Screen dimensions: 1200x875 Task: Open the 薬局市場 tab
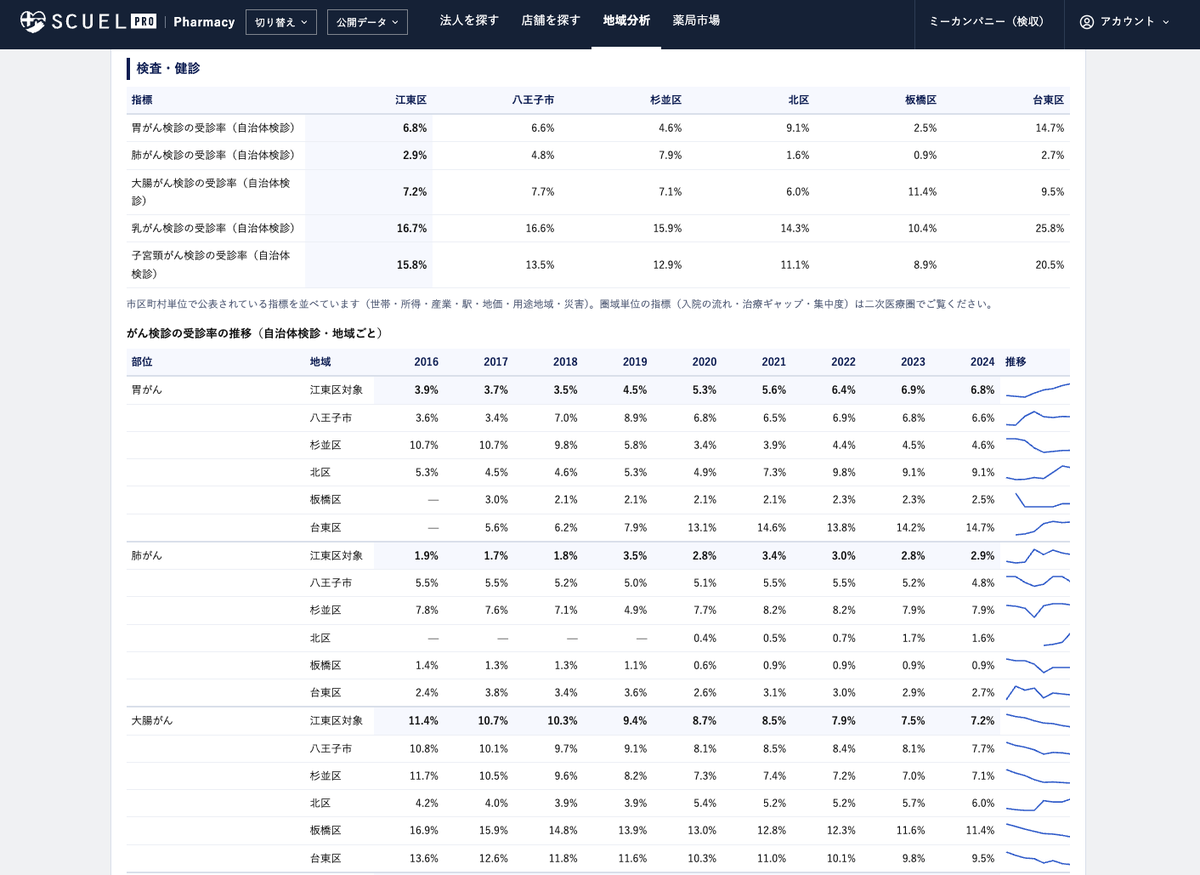coord(696,20)
